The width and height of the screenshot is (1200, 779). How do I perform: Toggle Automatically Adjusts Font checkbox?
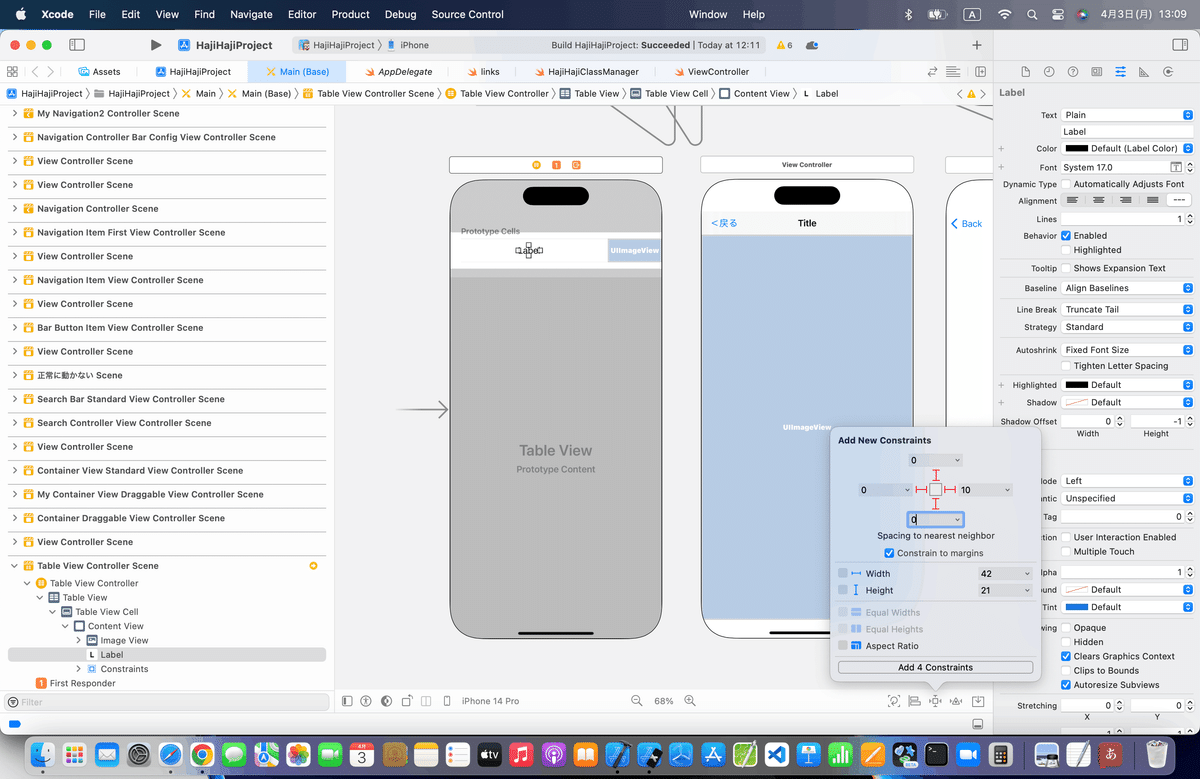1066,184
